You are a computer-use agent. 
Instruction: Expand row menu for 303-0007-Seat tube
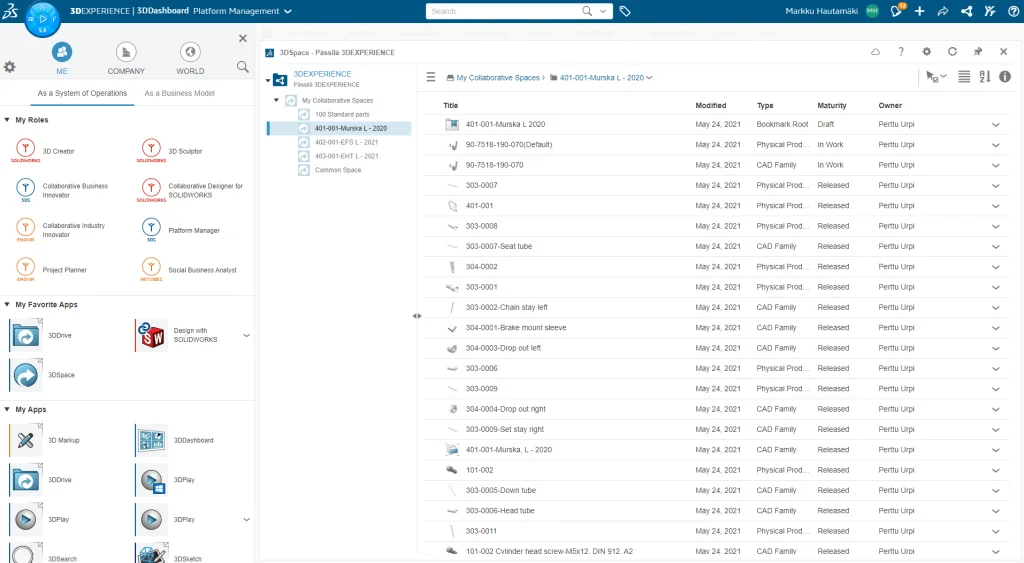pyautogui.click(x=995, y=246)
